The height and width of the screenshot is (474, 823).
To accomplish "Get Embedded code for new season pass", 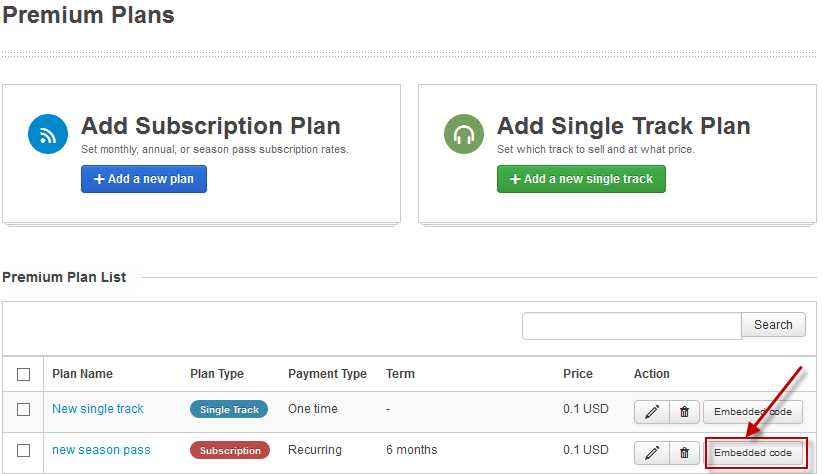I will (753, 453).
